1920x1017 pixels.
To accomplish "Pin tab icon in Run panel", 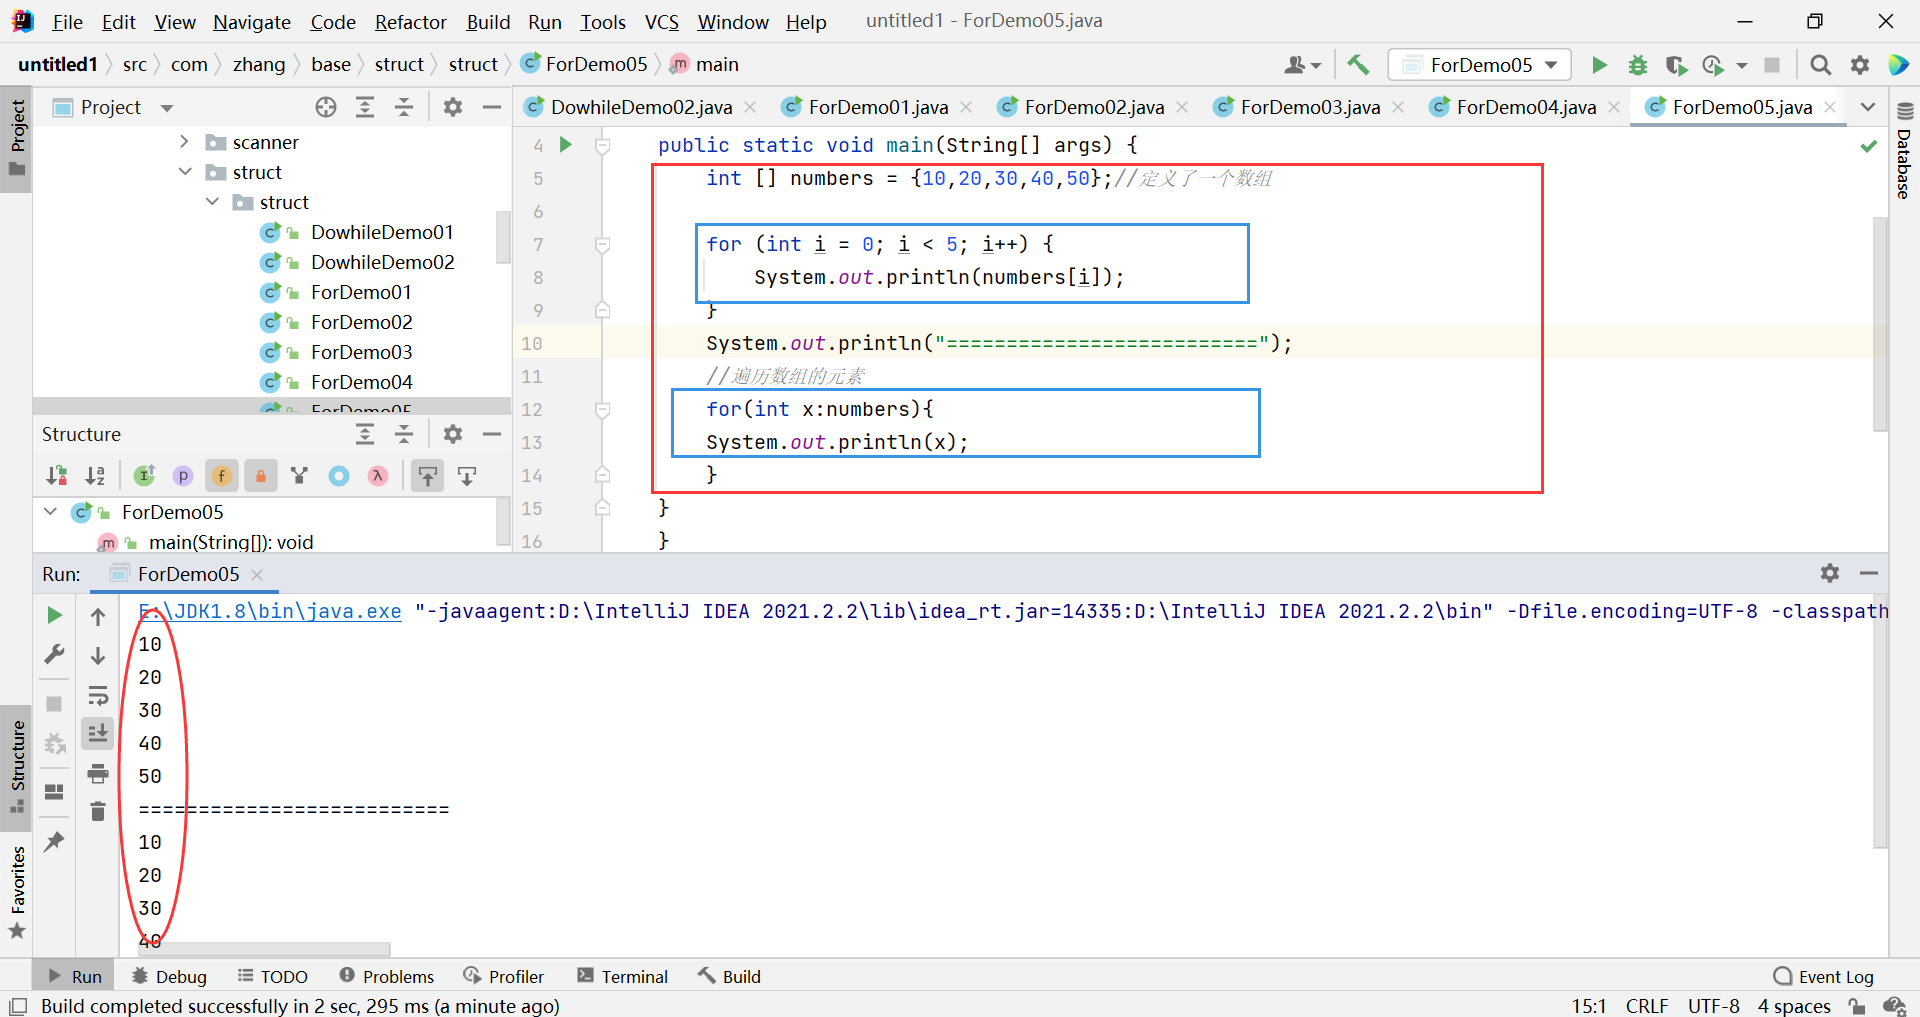I will [55, 841].
